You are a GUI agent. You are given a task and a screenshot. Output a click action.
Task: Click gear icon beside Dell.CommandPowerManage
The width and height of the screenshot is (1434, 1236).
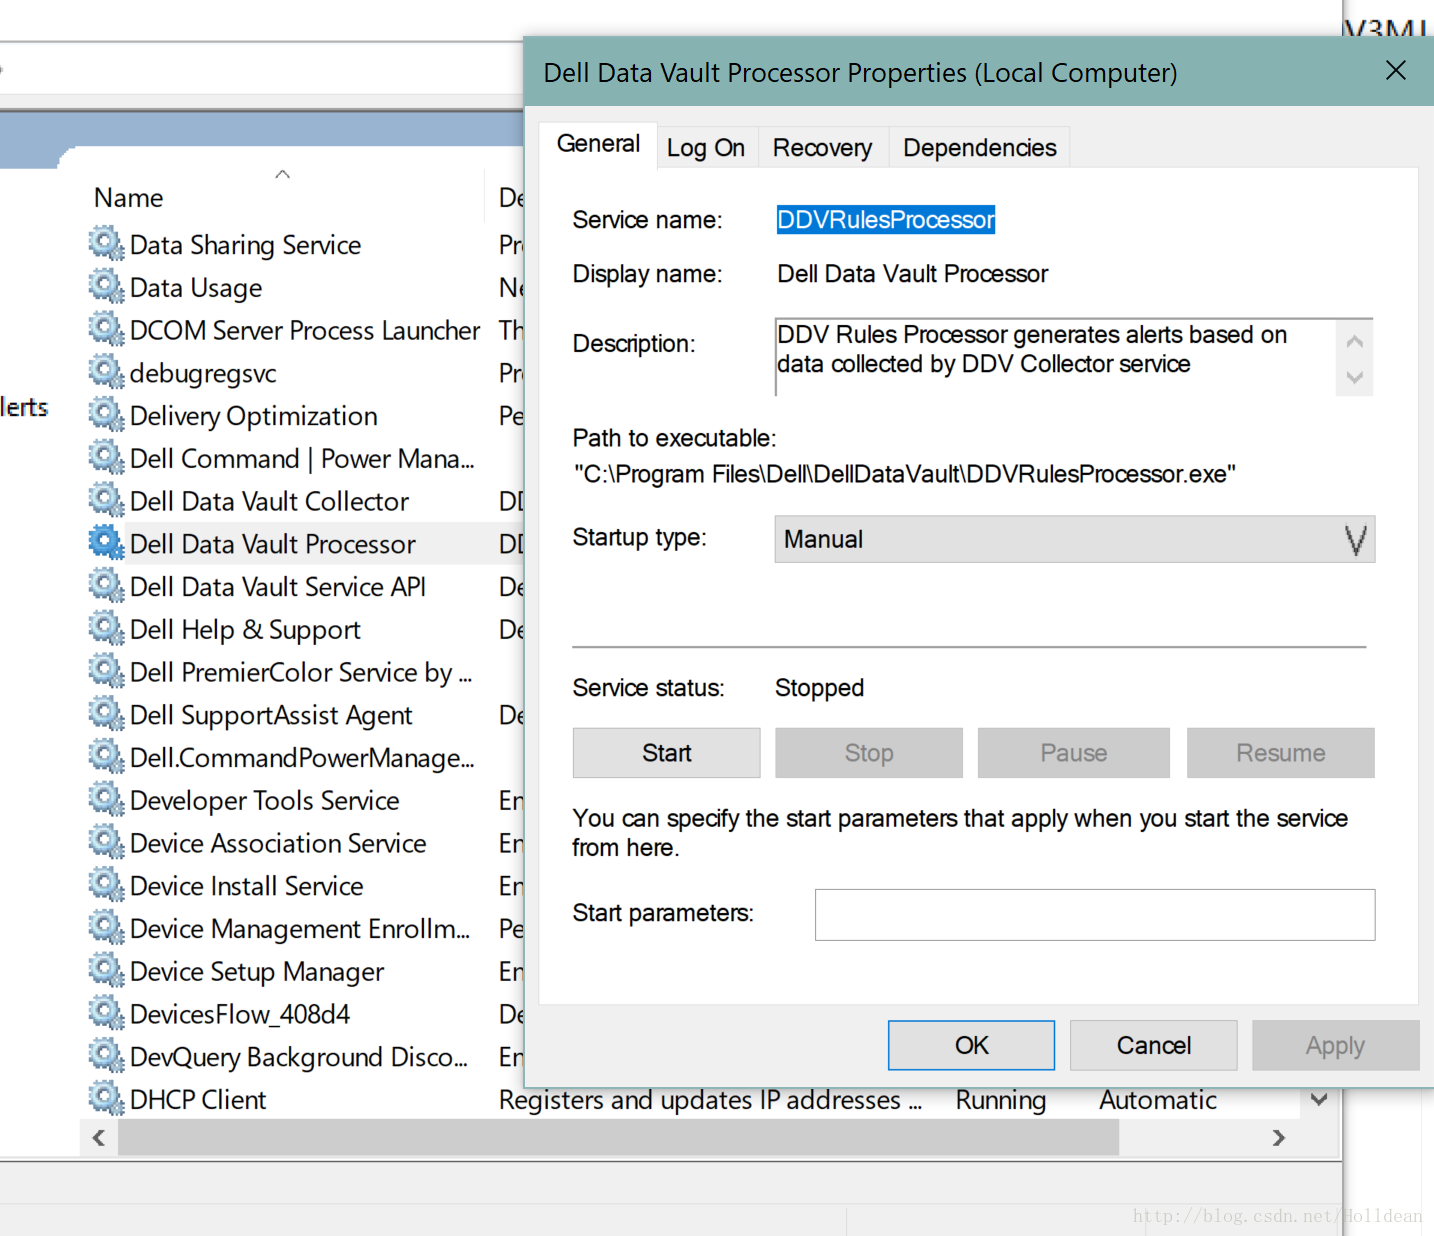point(106,756)
